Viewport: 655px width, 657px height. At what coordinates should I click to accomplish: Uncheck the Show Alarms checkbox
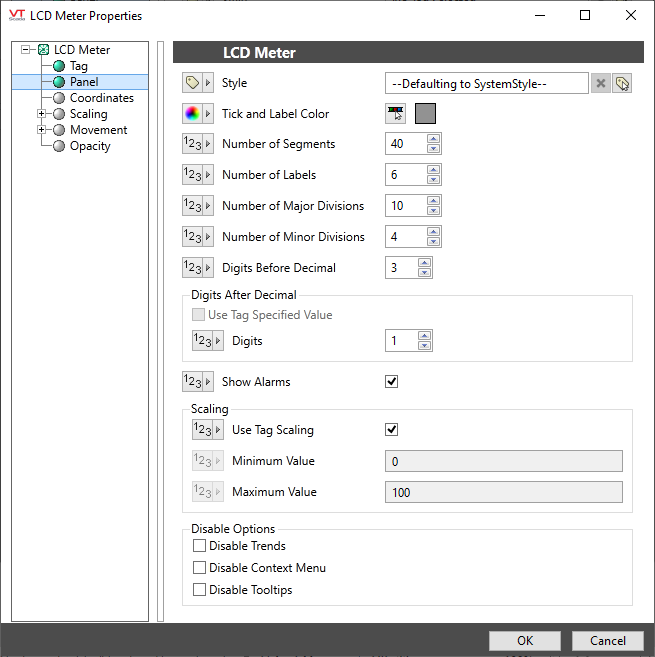[392, 382]
